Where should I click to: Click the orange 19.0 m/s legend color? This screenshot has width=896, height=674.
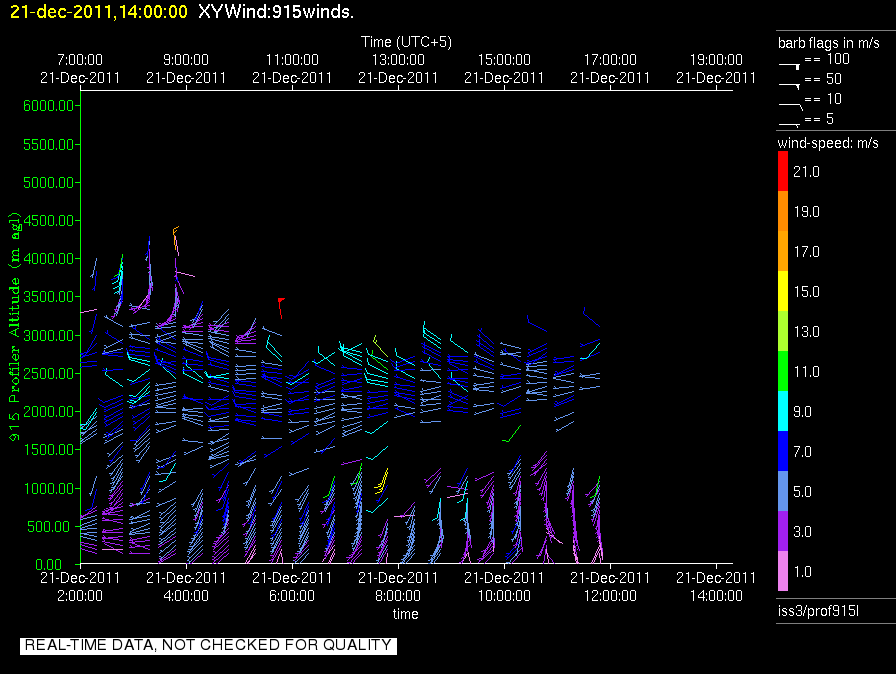[783, 211]
